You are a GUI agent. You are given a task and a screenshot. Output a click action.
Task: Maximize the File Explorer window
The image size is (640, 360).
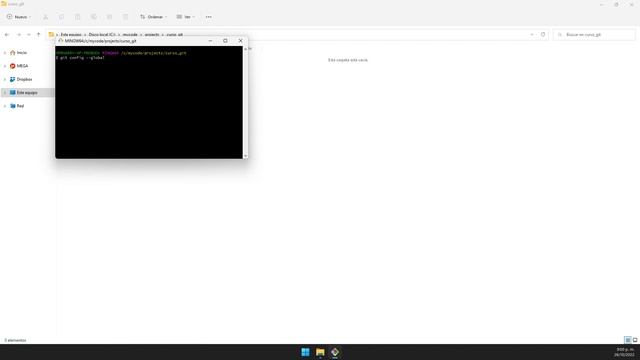616,4
